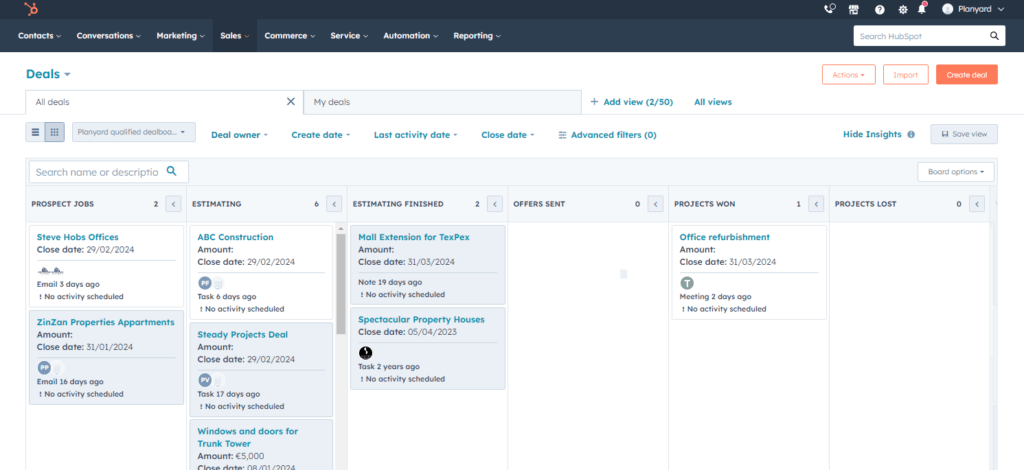The height and width of the screenshot is (470, 1024).
Task: Switch to list view icon
Action: click(35, 133)
